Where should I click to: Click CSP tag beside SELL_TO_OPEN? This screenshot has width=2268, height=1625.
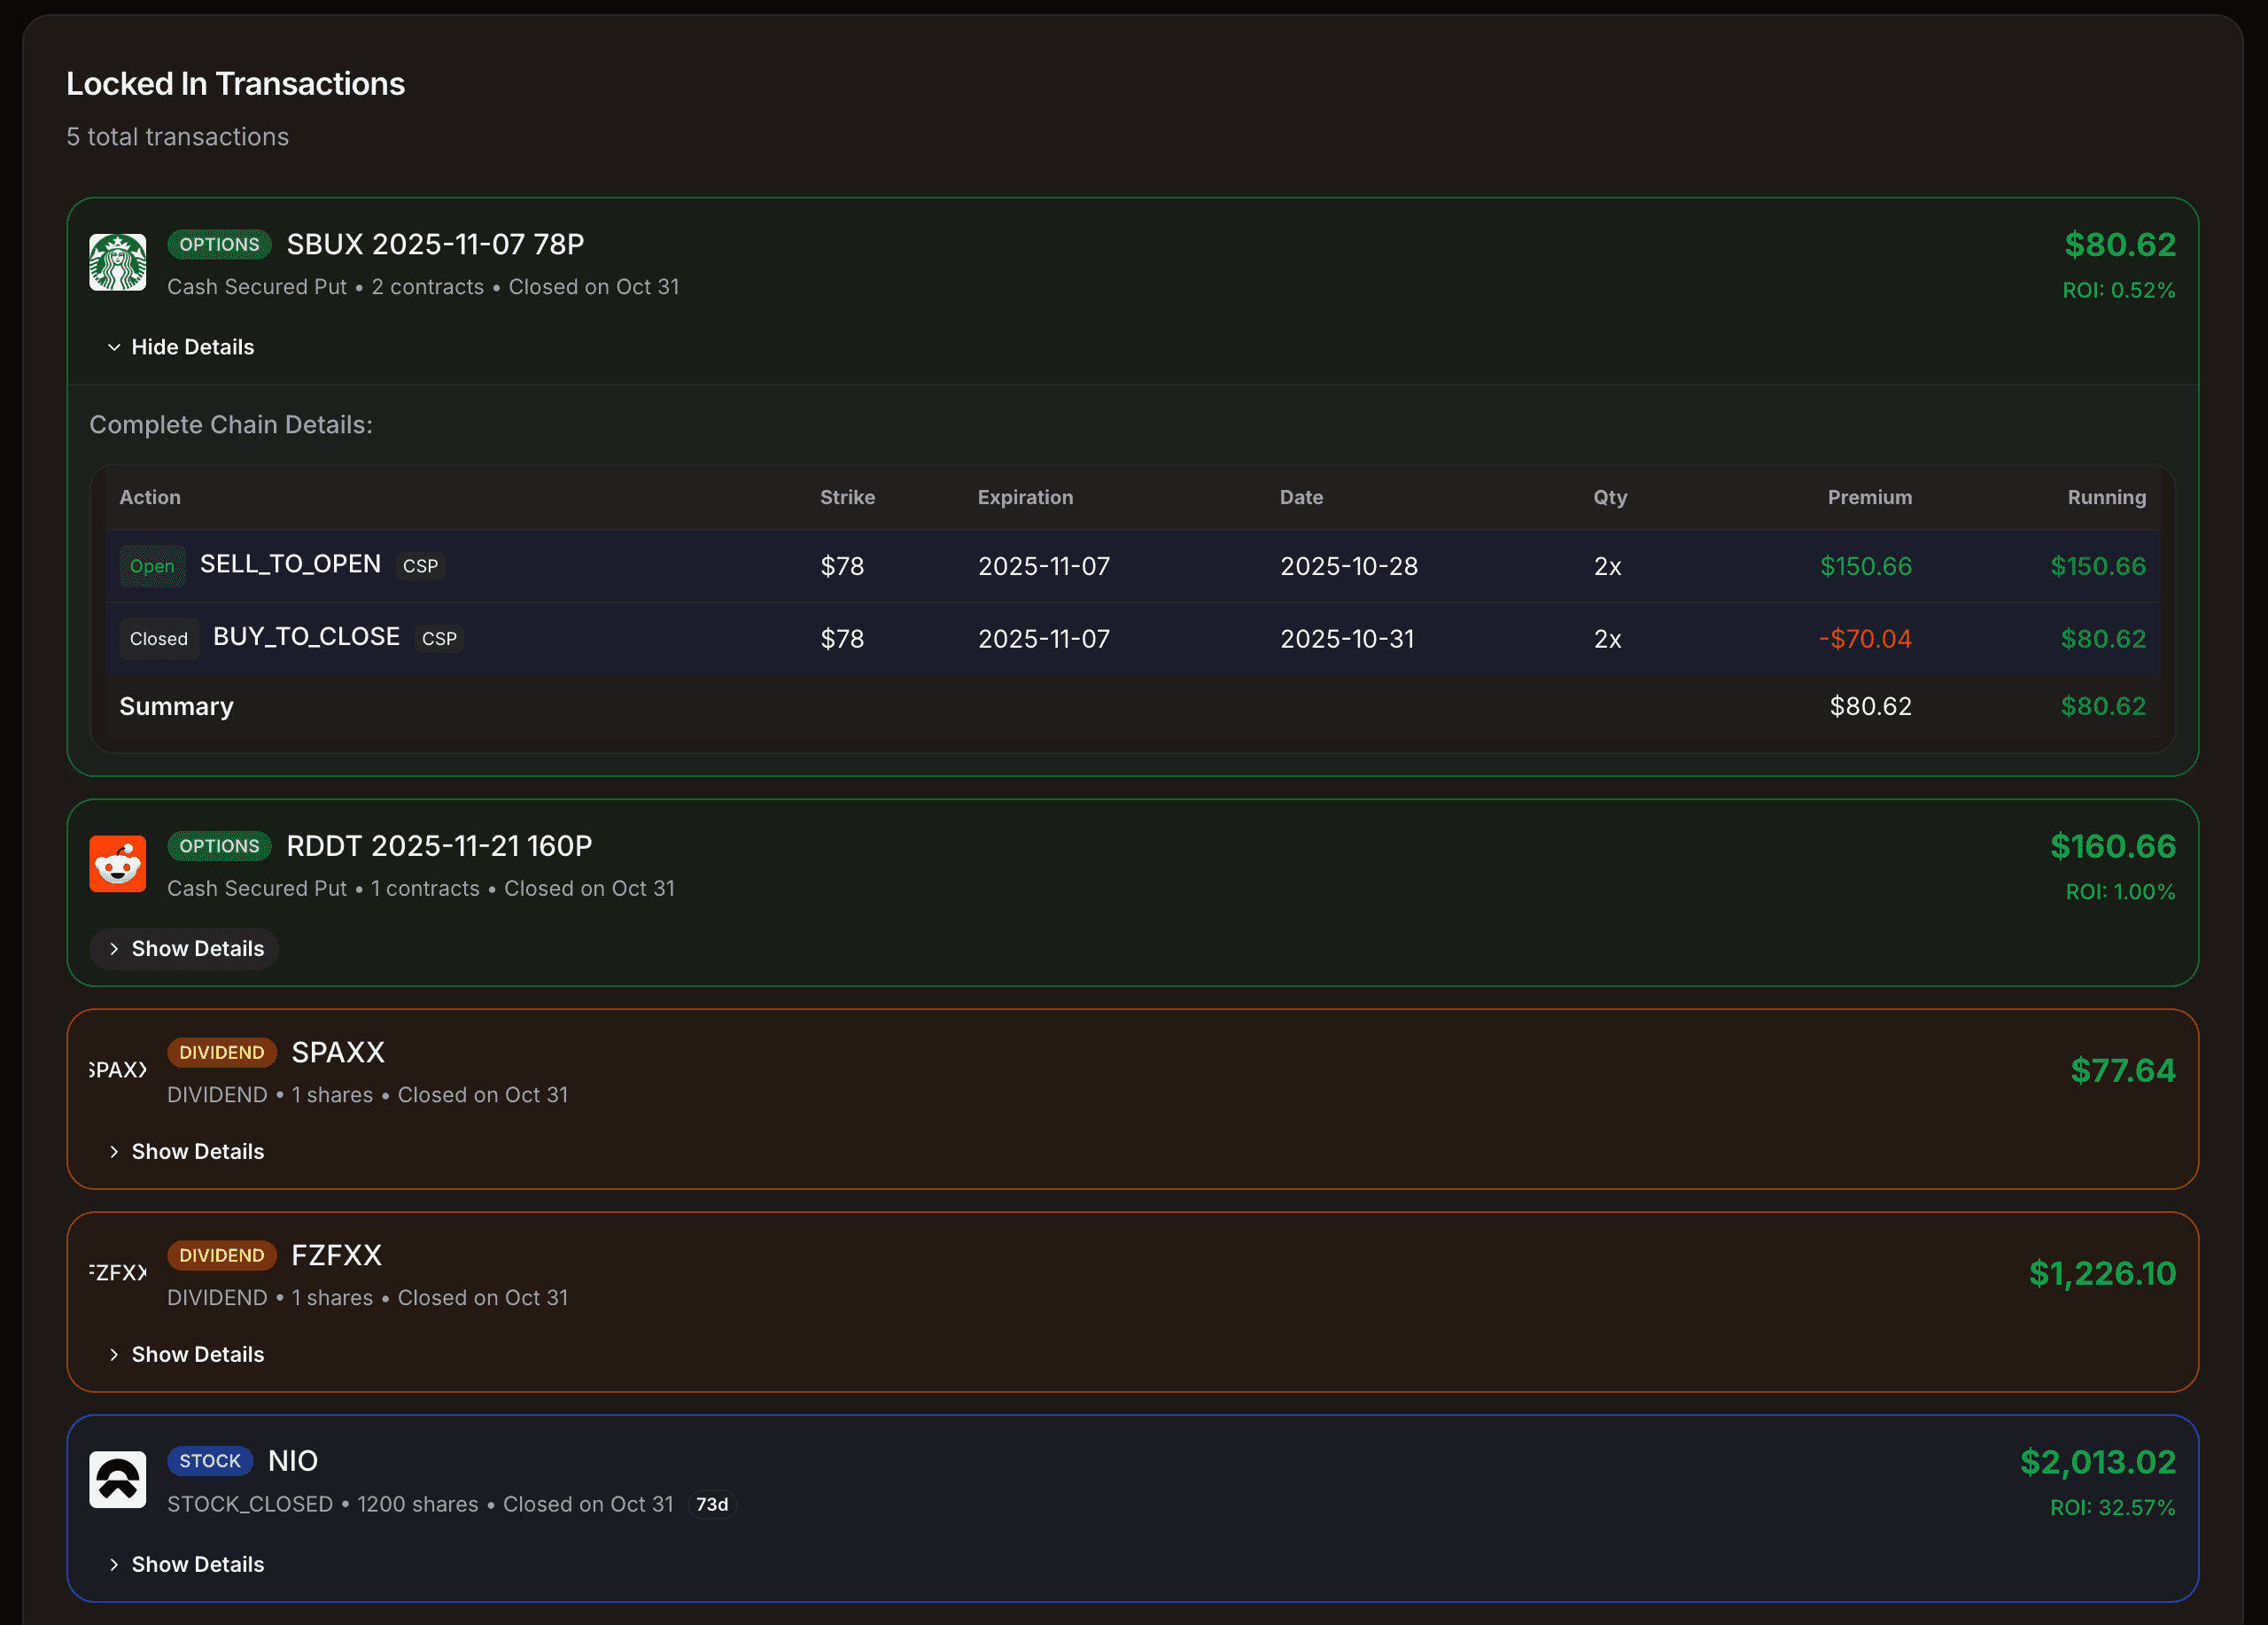tap(421, 566)
